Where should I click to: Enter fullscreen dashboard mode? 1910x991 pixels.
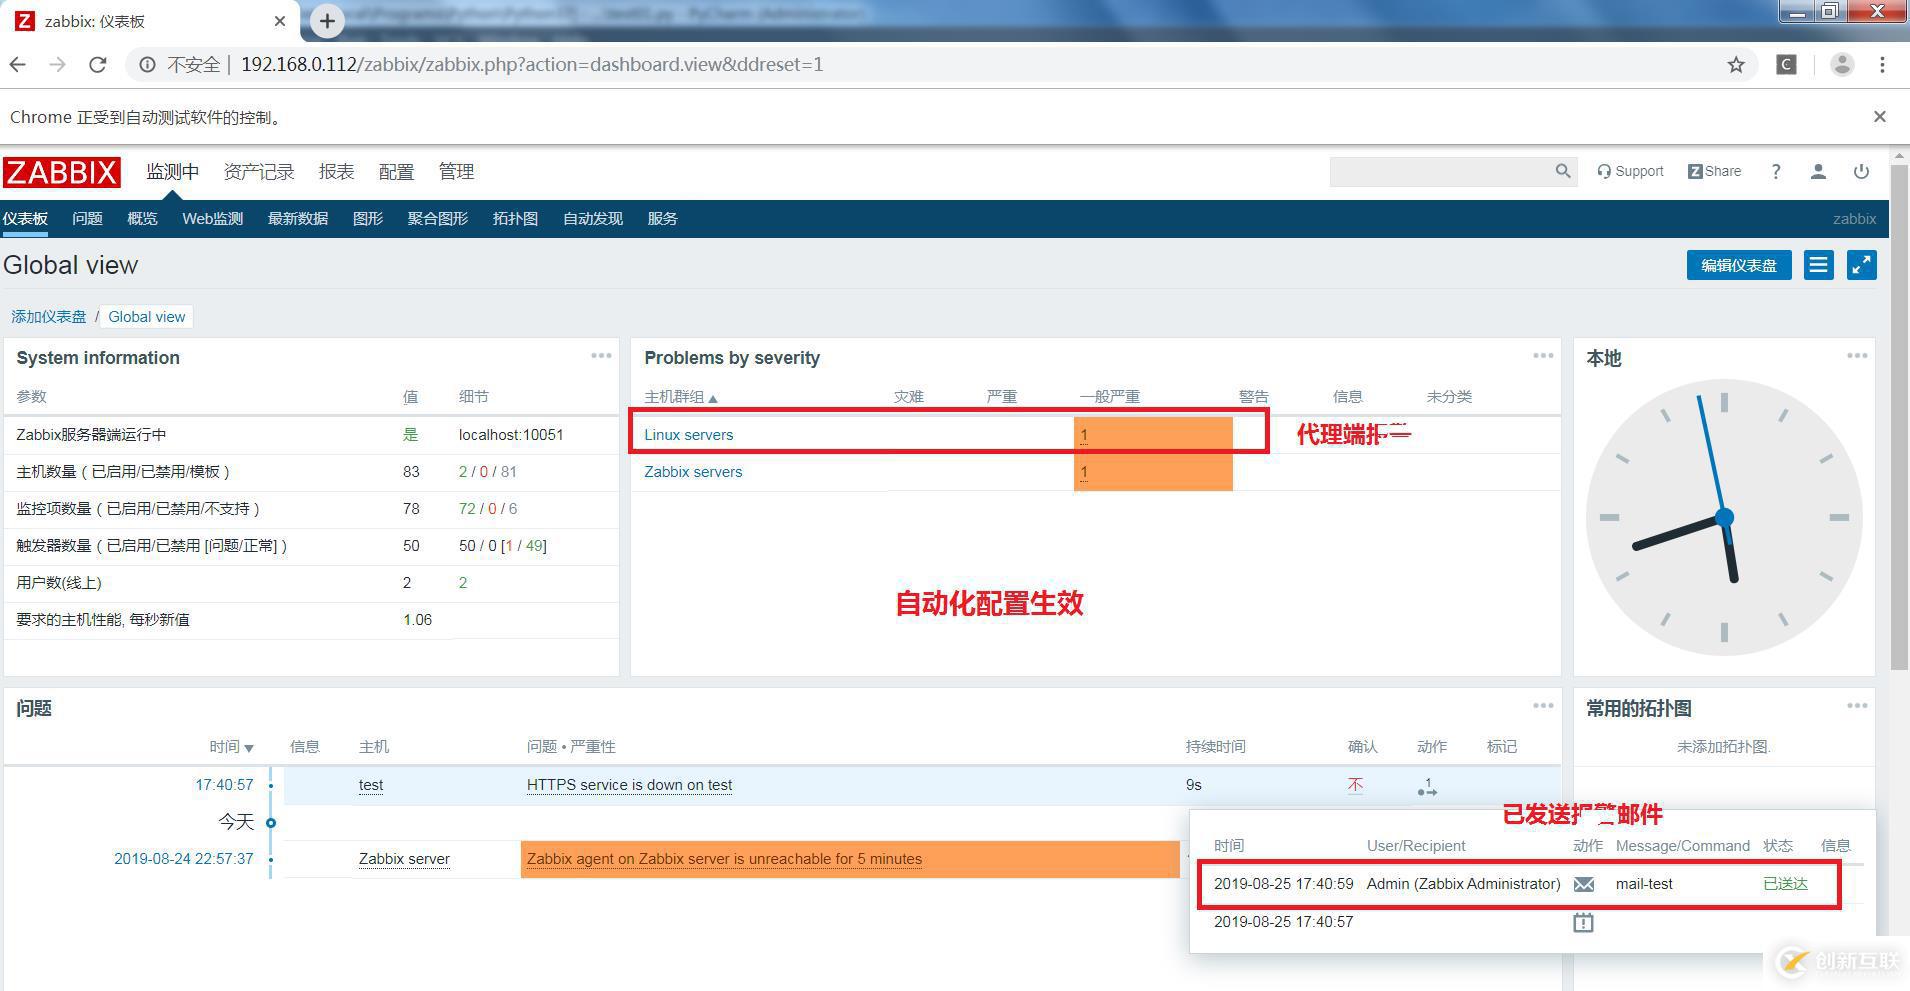(x=1861, y=265)
